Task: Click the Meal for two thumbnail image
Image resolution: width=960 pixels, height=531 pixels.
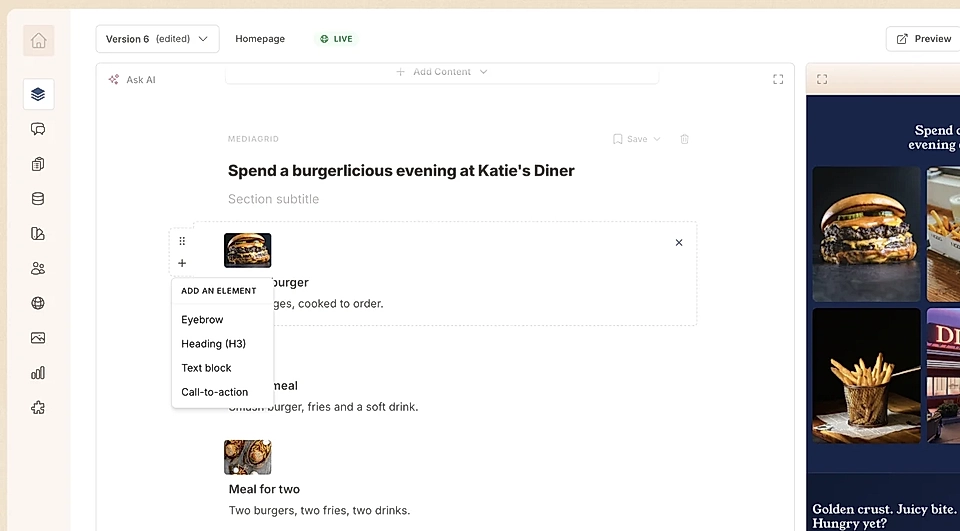Action: pos(247,457)
